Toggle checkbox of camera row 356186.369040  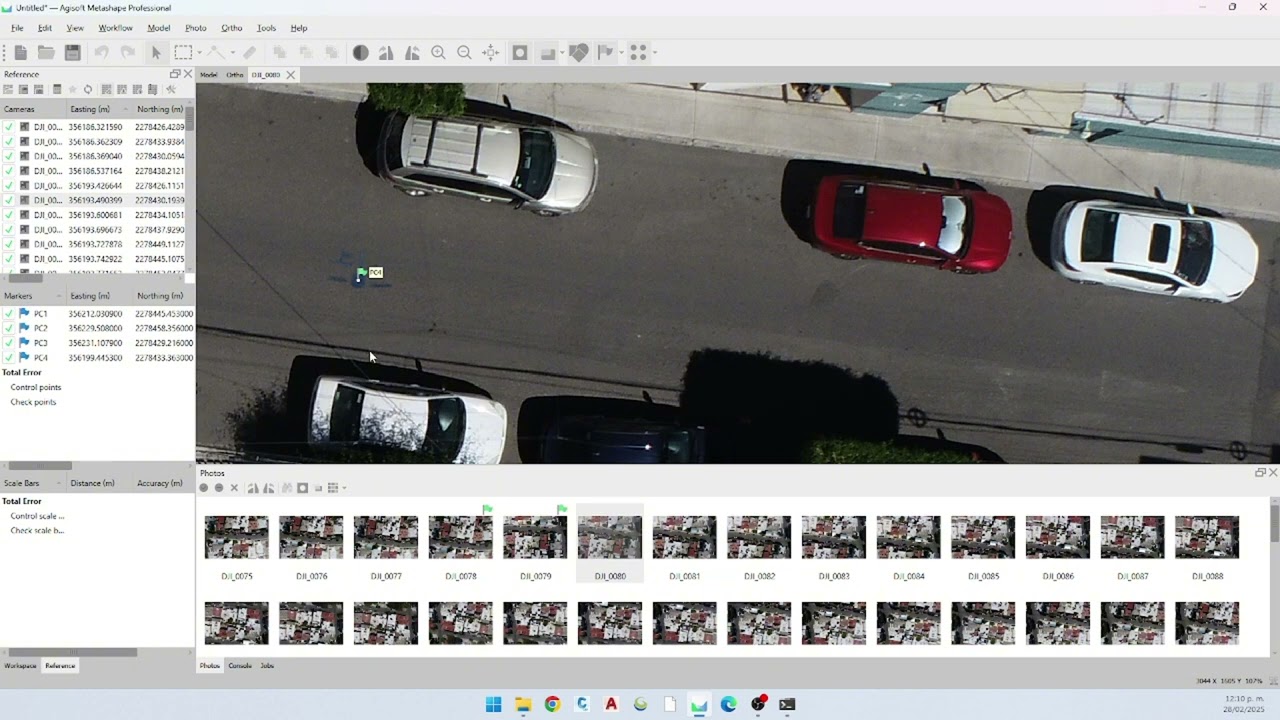(x=9, y=156)
